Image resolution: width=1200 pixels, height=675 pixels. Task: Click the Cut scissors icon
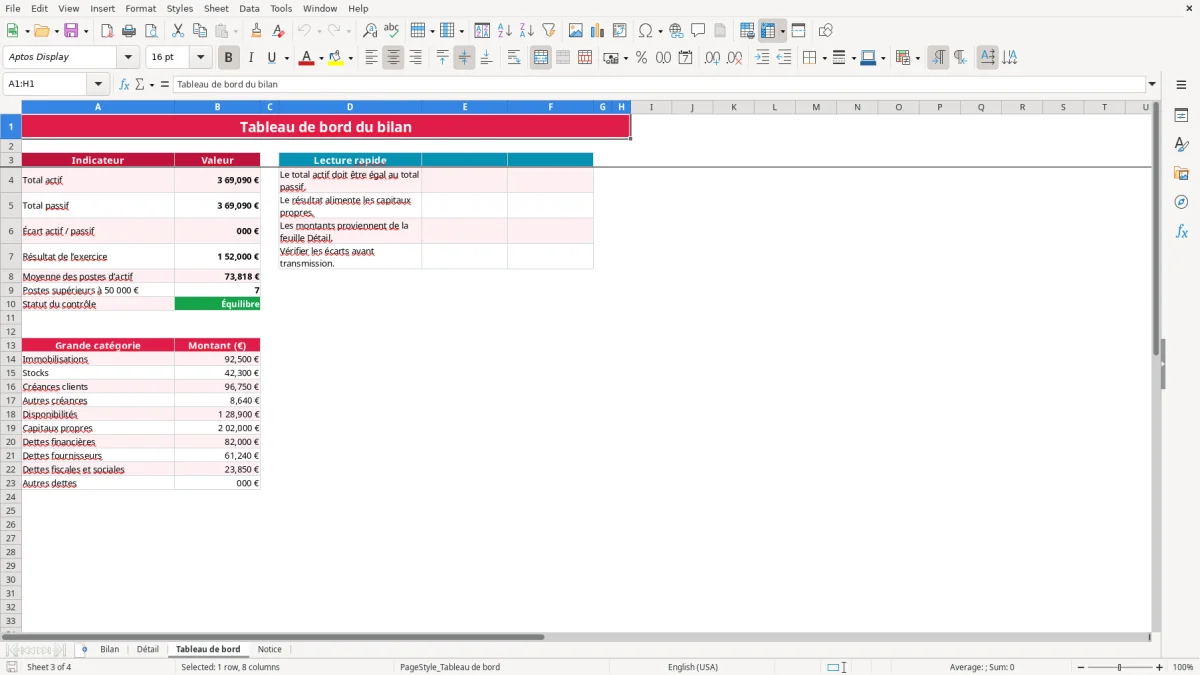pos(178,31)
